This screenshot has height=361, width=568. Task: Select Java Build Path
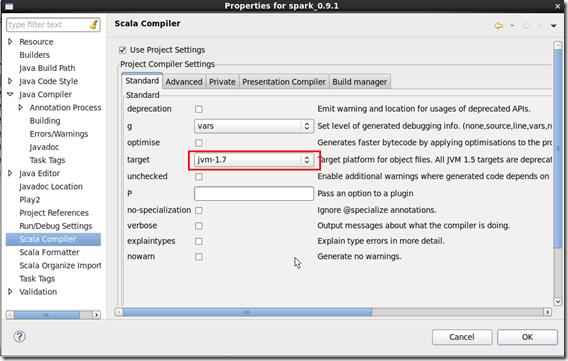47,68
